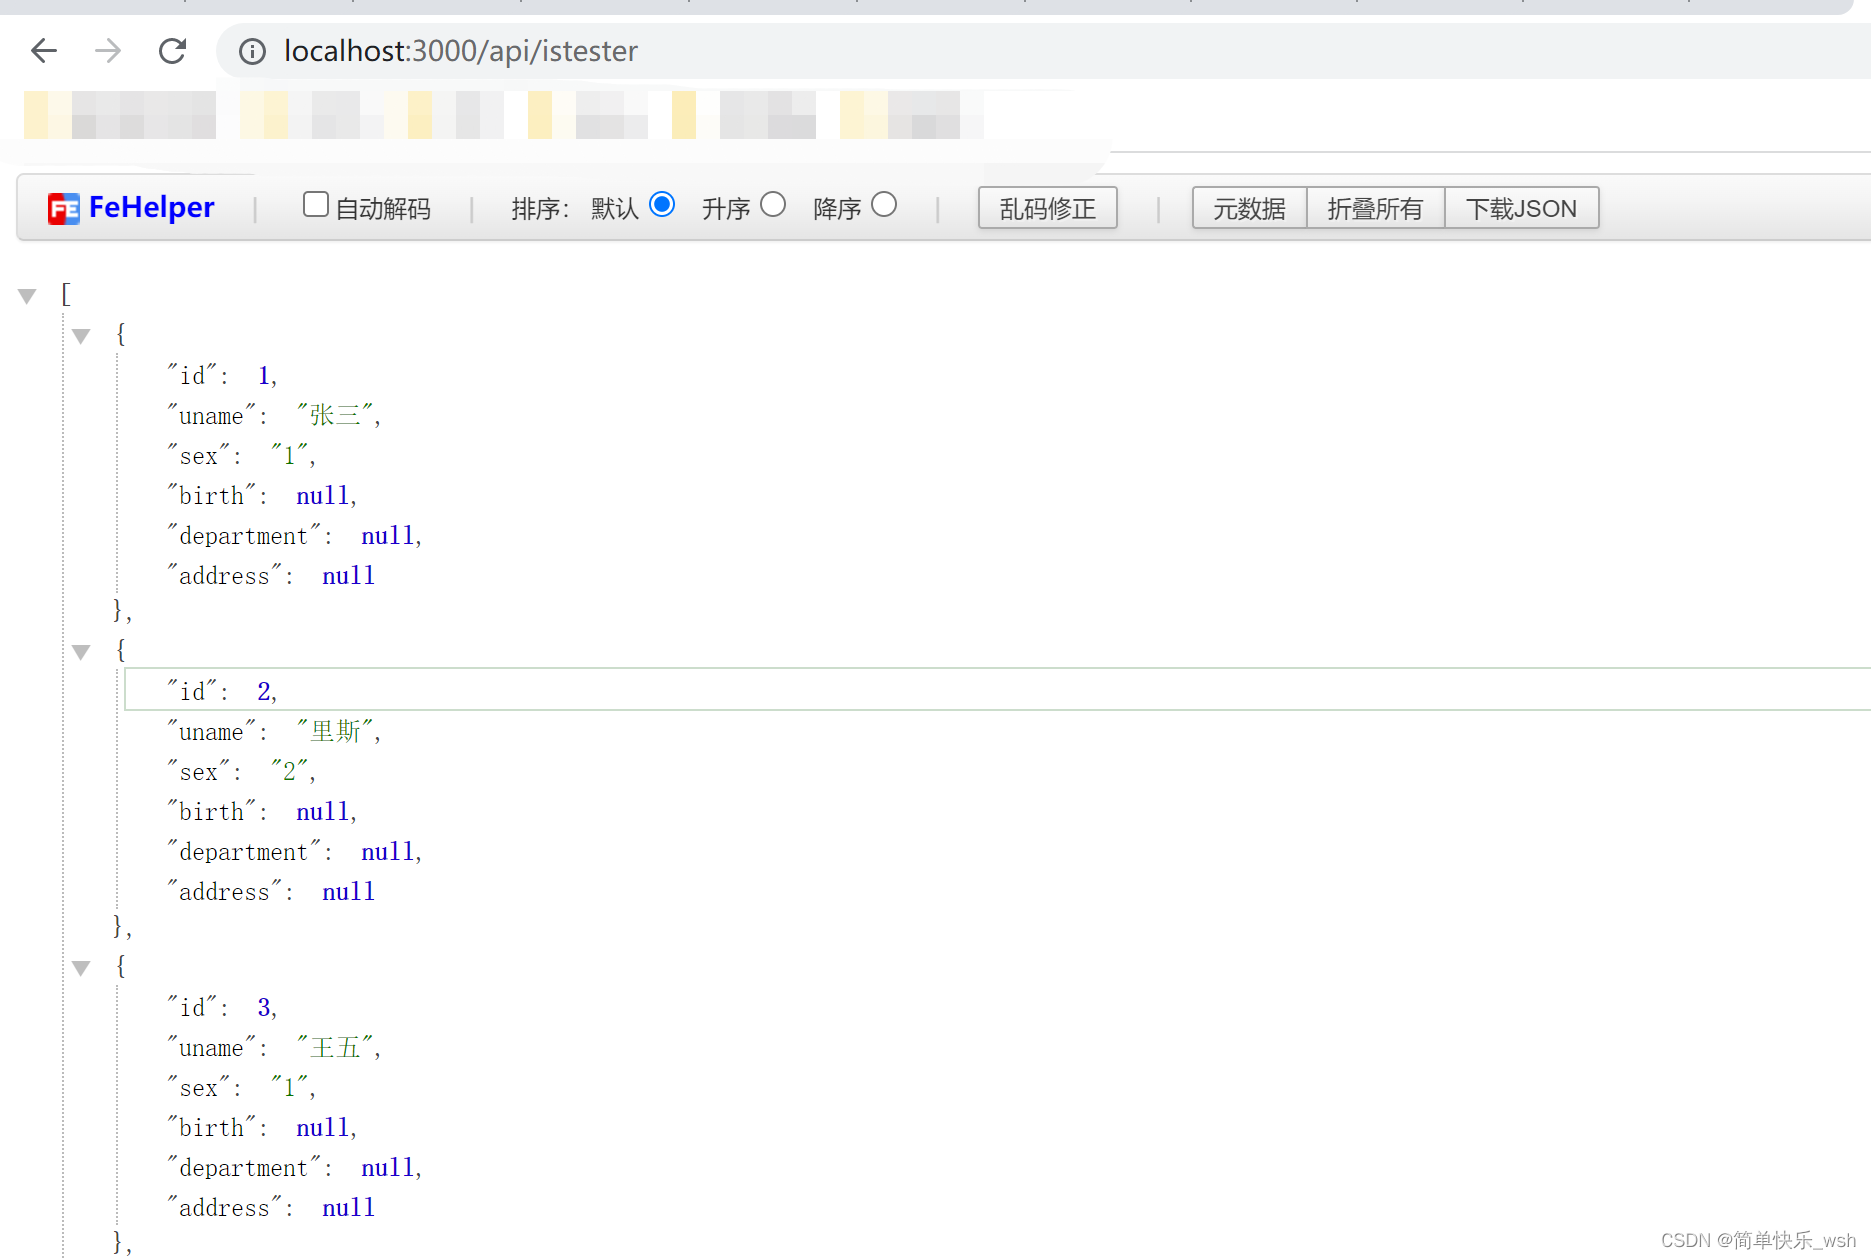Image resolution: width=1871 pixels, height=1259 pixels.
Task: Enable the 自动解码 checkbox
Action: click(316, 204)
